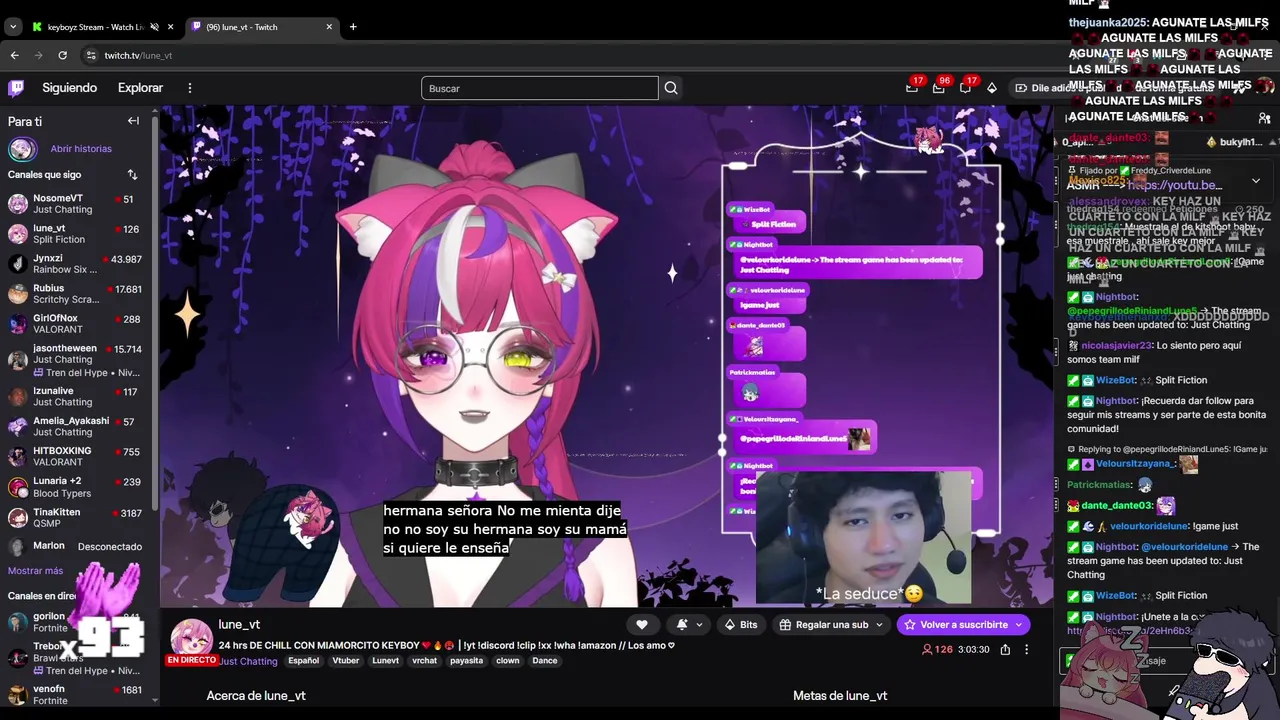Image resolution: width=1280 pixels, height=720 pixels.
Task: Open Siguiendo navigation item
Action: click(x=69, y=88)
